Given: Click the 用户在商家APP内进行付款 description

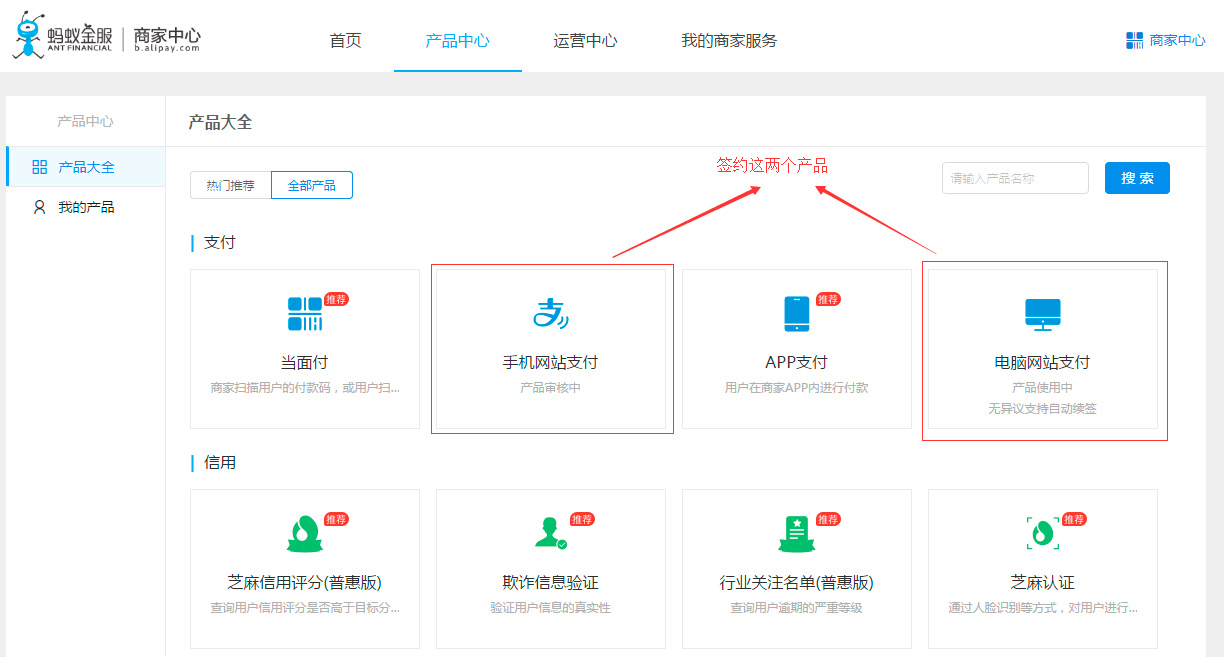Looking at the screenshot, I should coord(797,387).
